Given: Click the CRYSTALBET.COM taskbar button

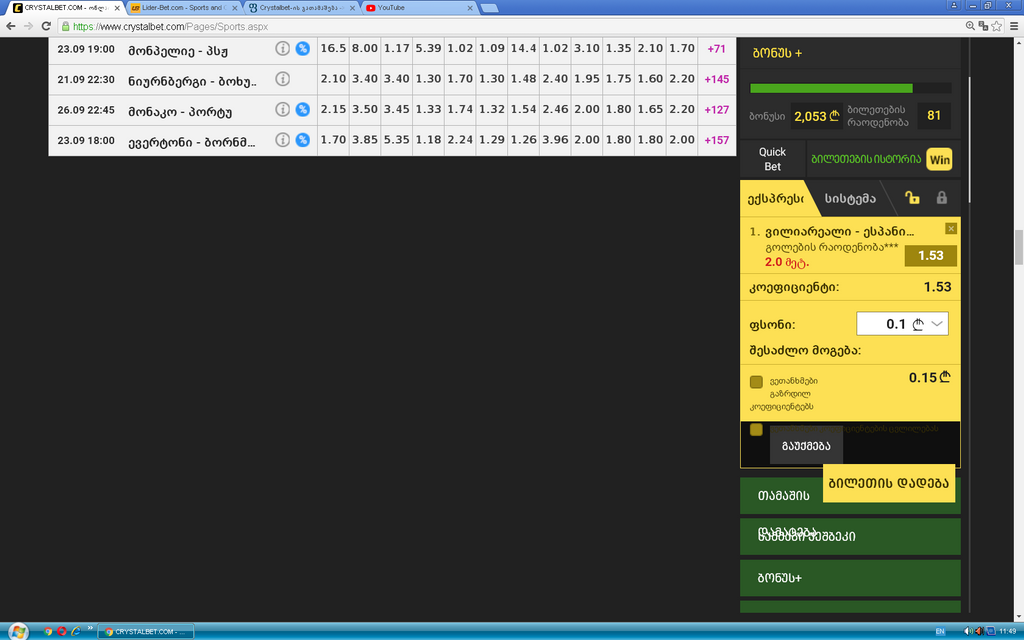Looking at the screenshot, I should tap(146, 632).
